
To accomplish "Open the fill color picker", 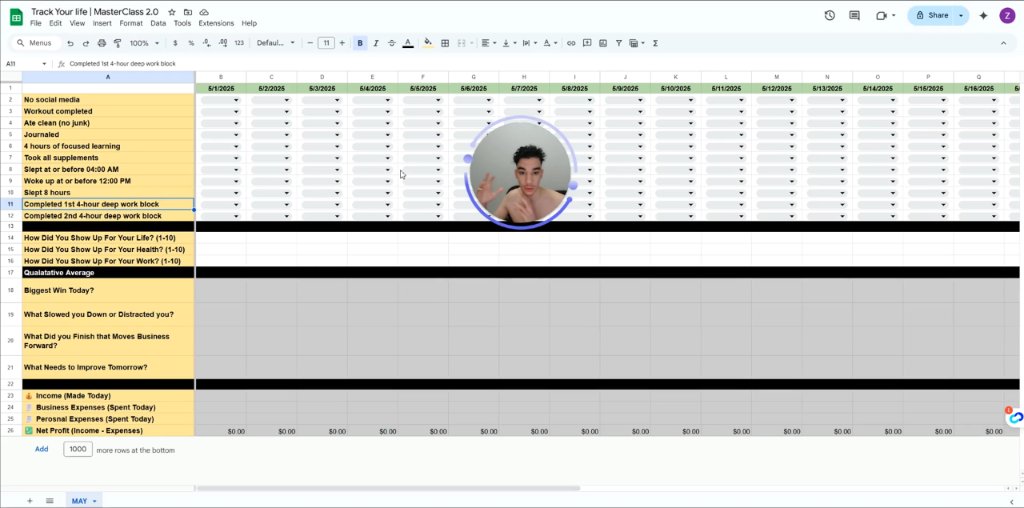I will [428, 43].
